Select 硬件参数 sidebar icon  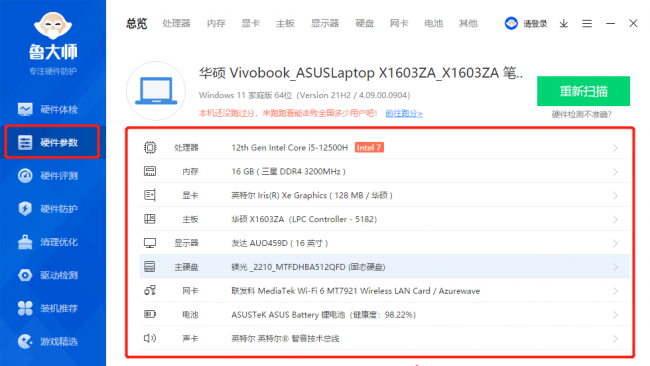click(x=25, y=143)
